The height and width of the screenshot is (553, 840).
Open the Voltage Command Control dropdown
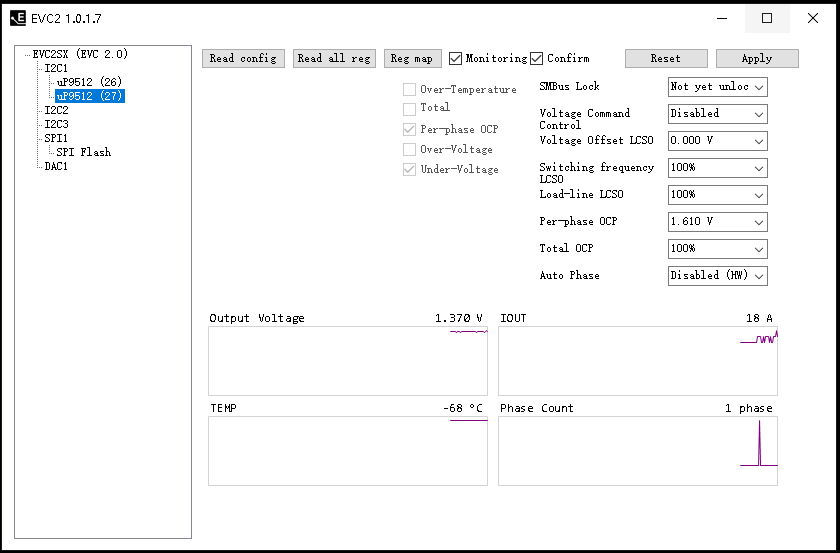click(717, 114)
